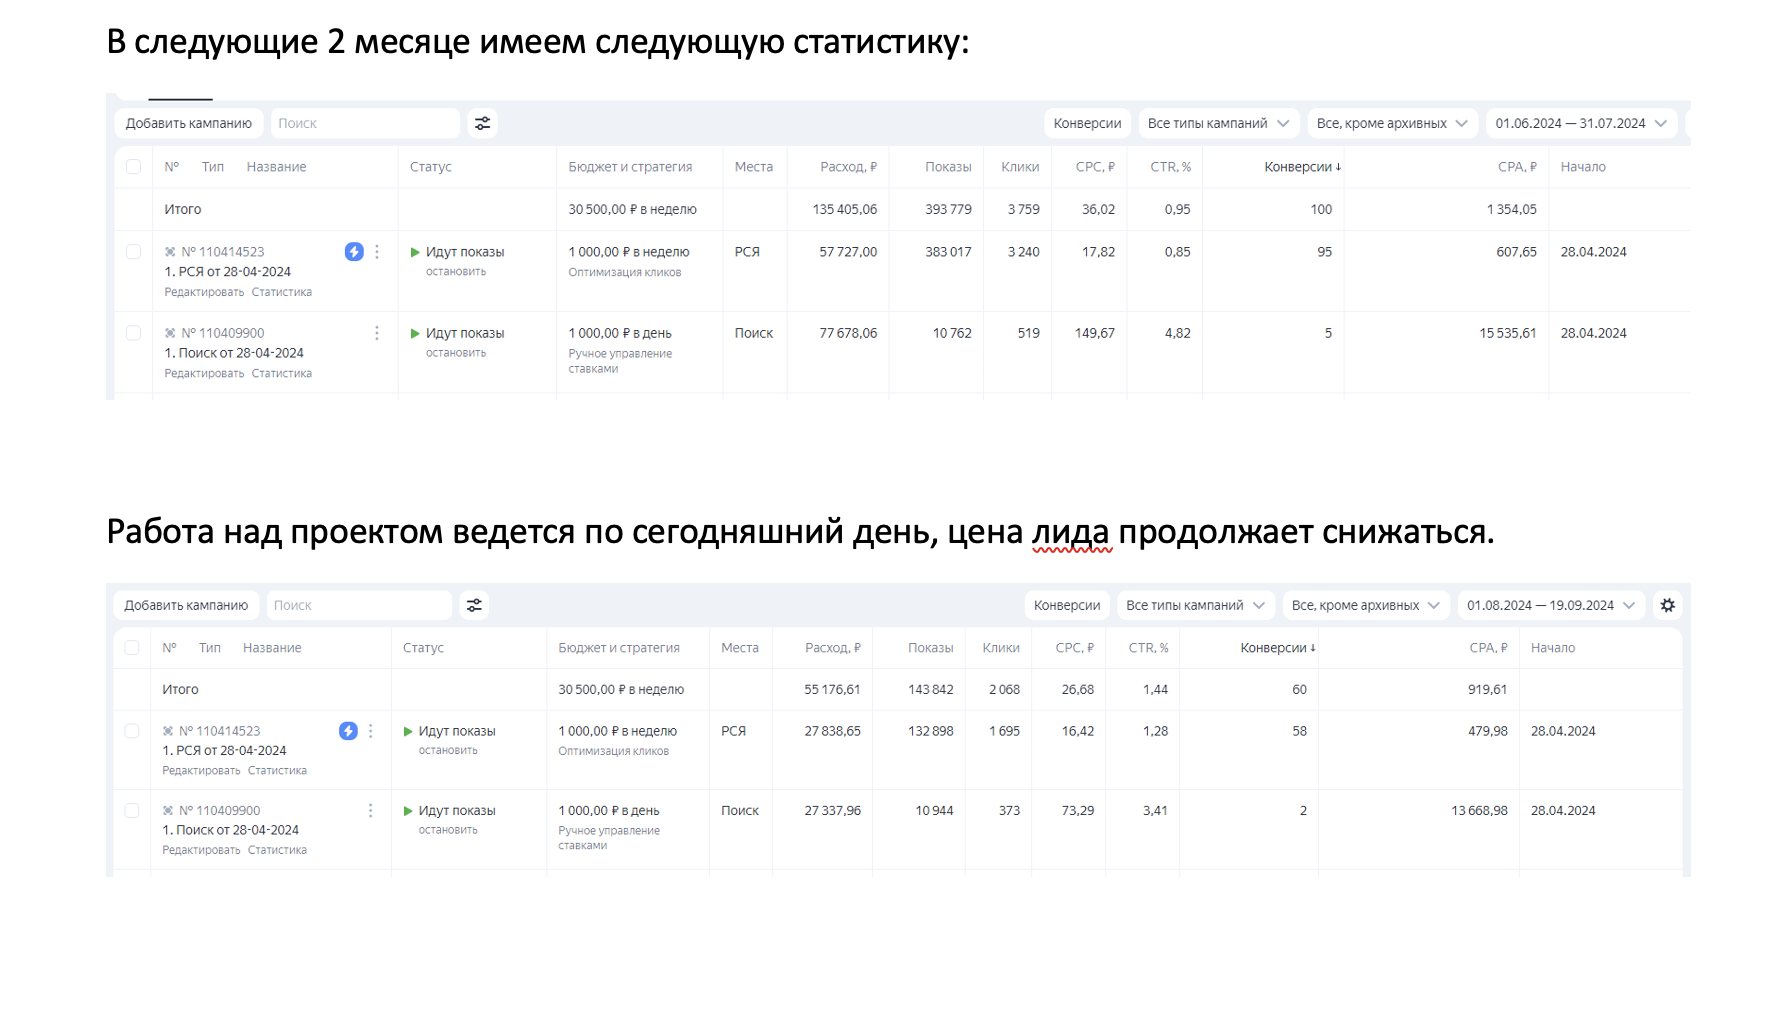Open three-dot menu for top table's Поиск campaign
The width and height of the screenshot is (1778, 1016).
377,333
